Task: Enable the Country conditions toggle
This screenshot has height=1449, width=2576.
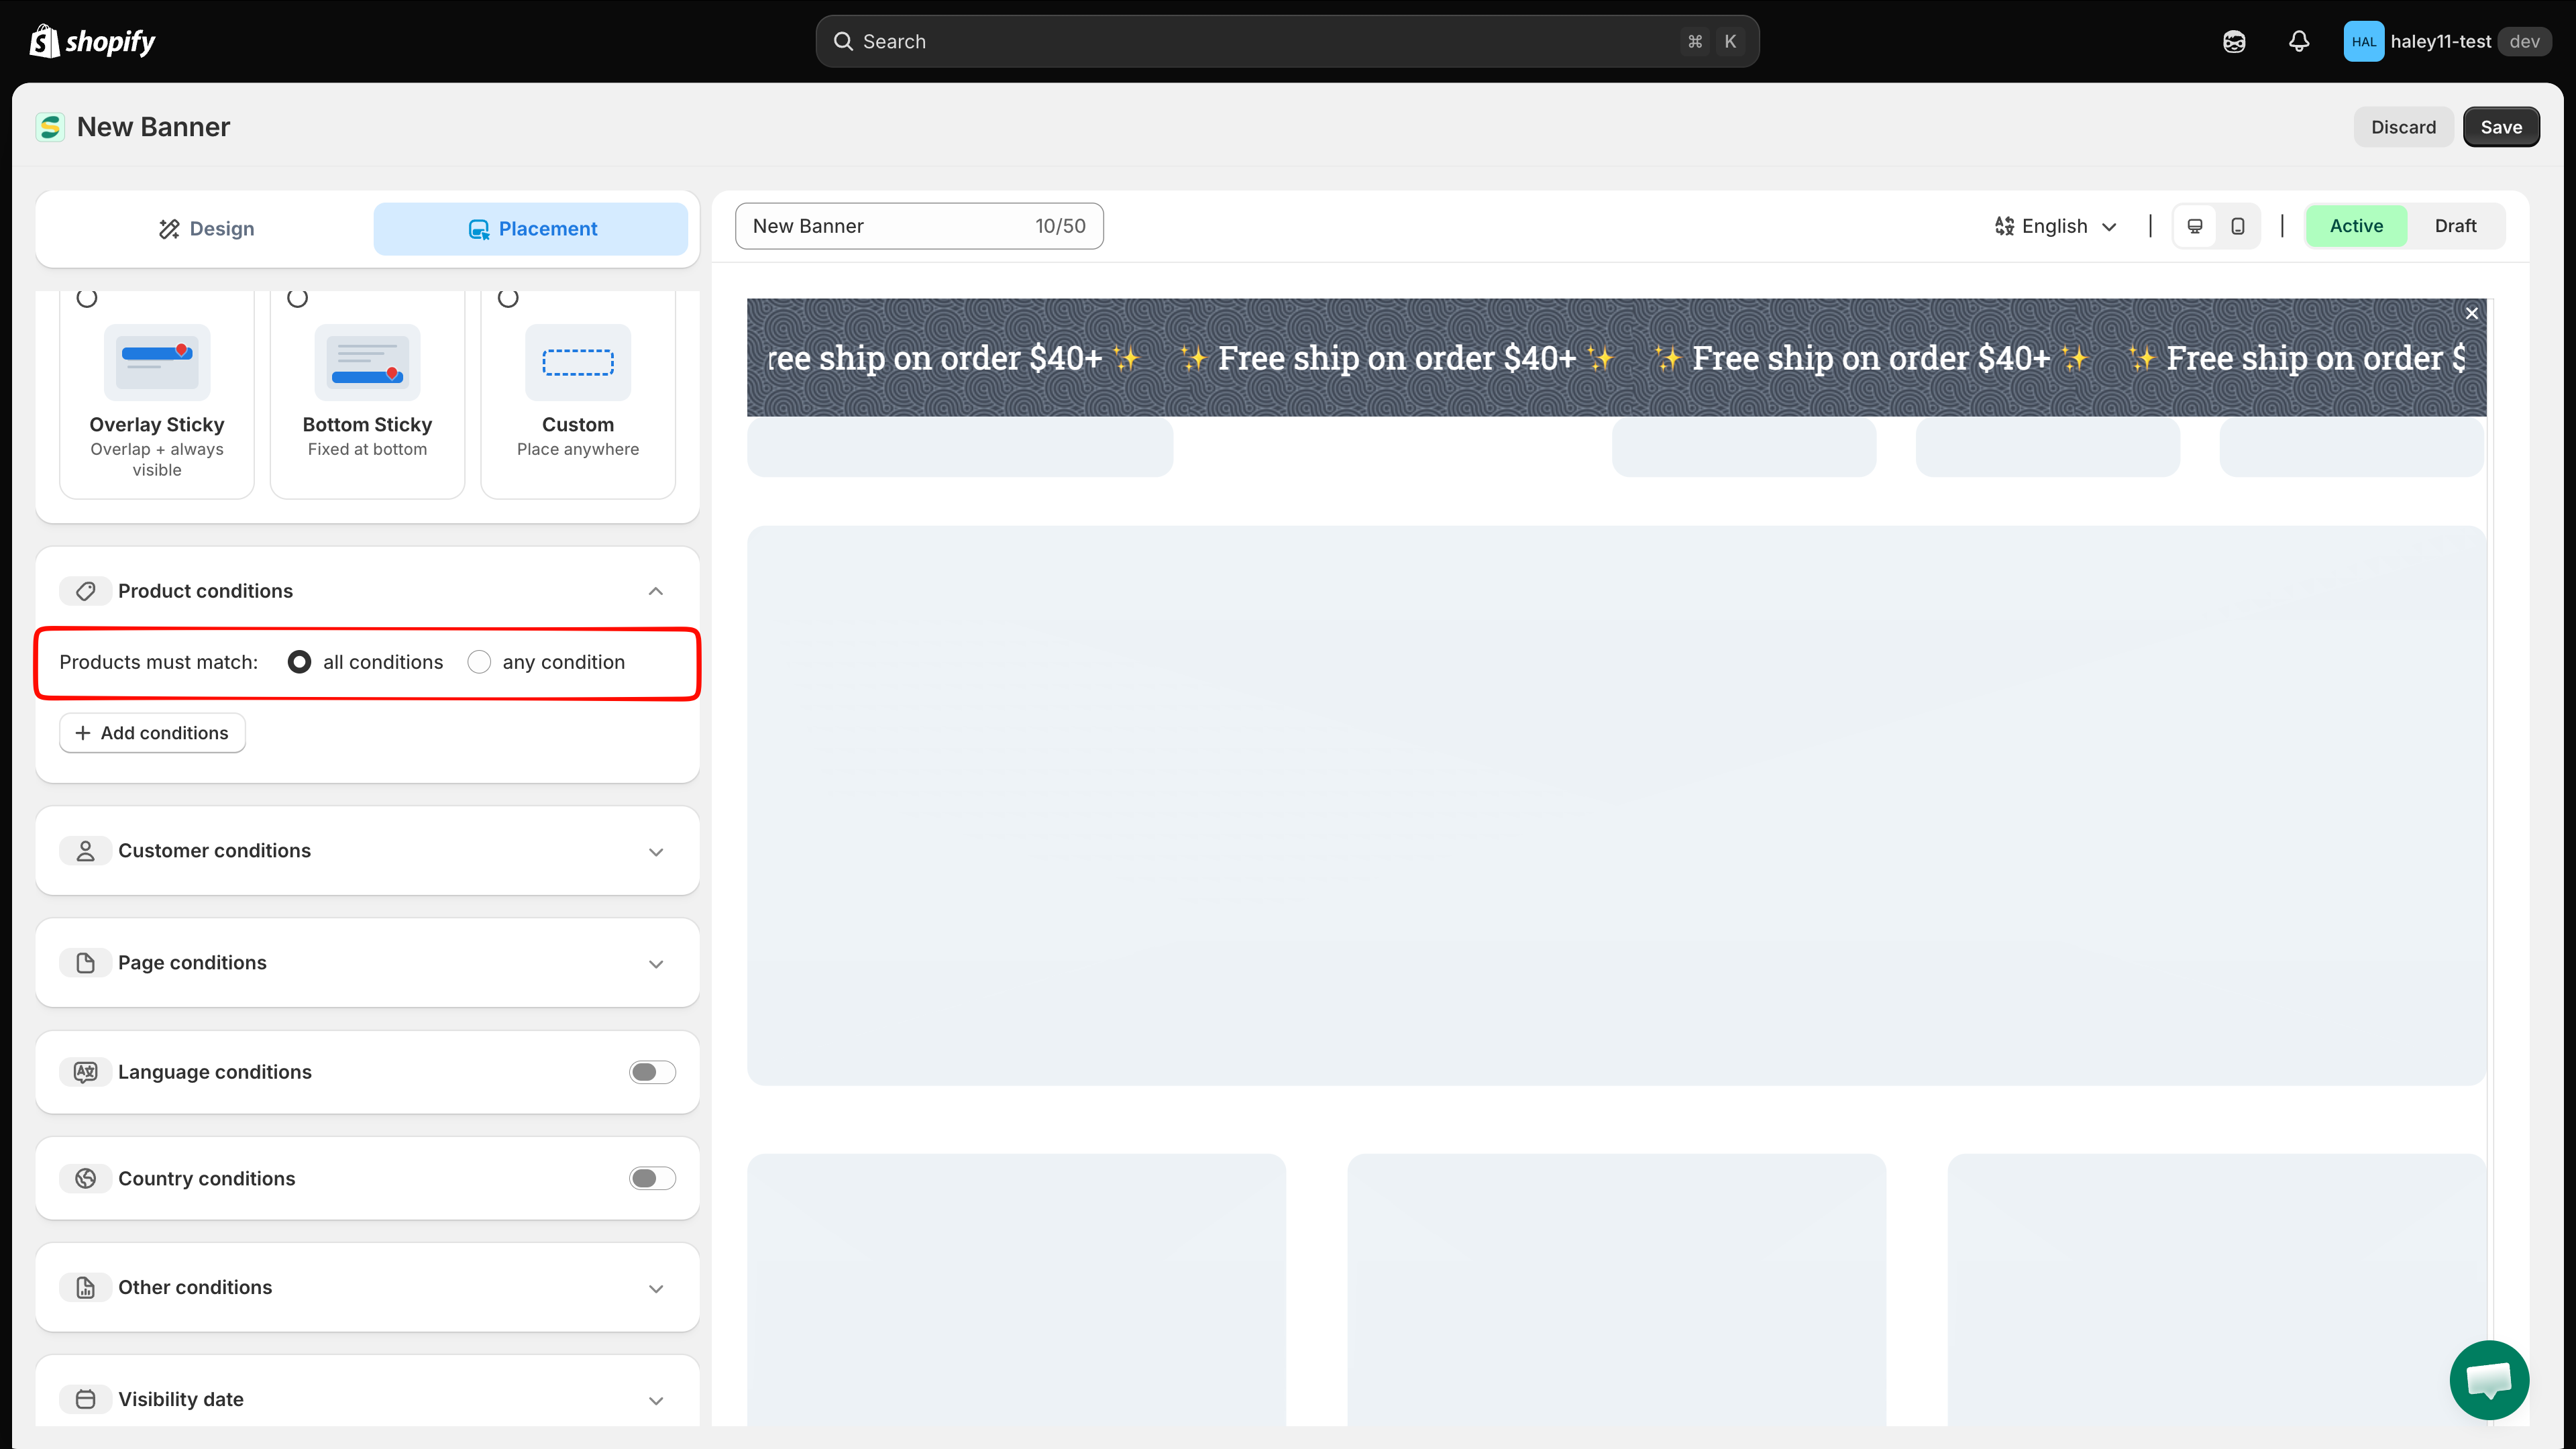Action: point(652,1179)
